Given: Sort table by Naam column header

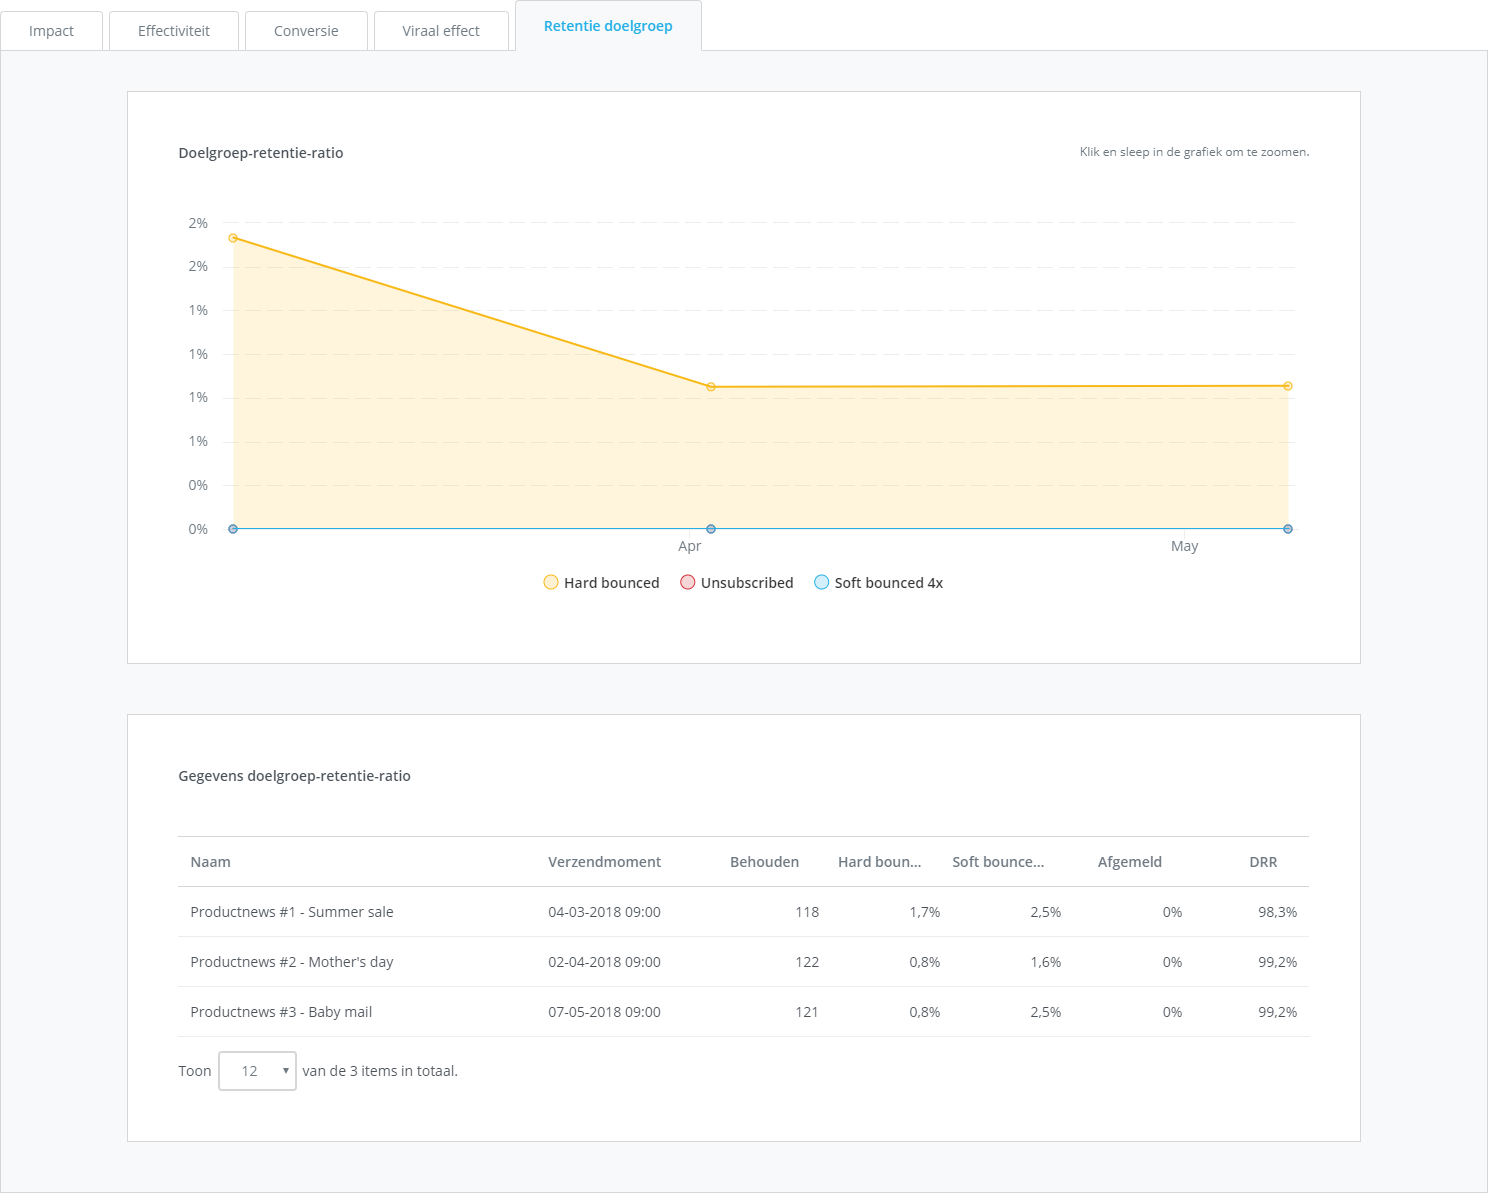Looking at the screenshot, I should pyautogui.click(x=211, y=862).
